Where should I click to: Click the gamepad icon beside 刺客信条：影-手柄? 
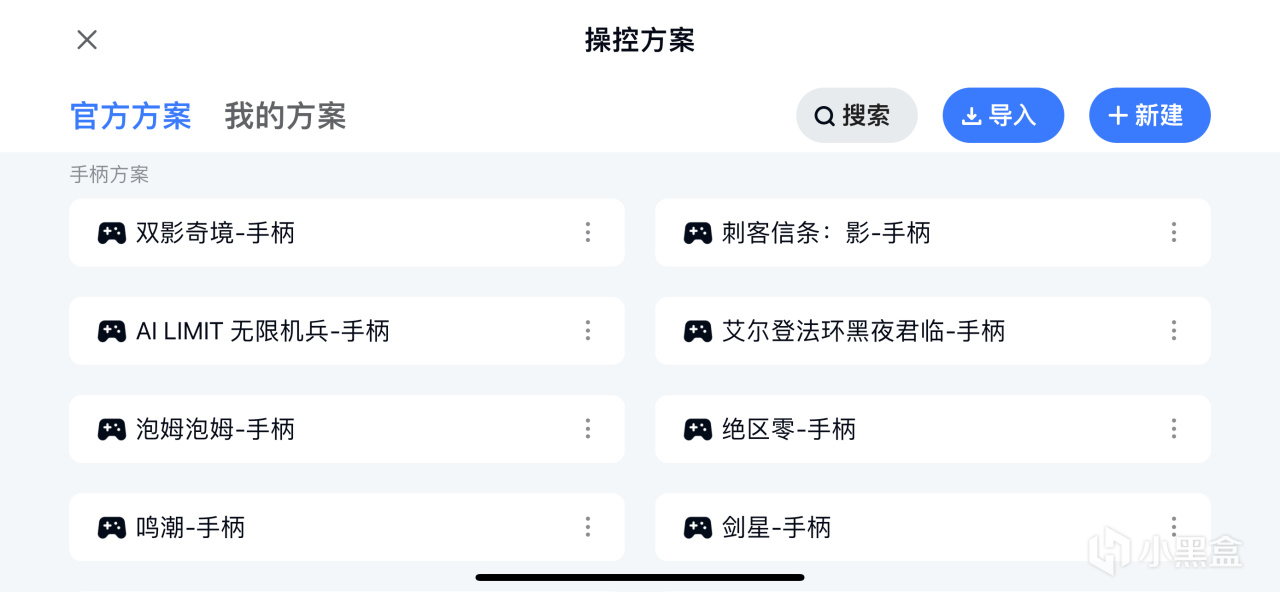697,233
